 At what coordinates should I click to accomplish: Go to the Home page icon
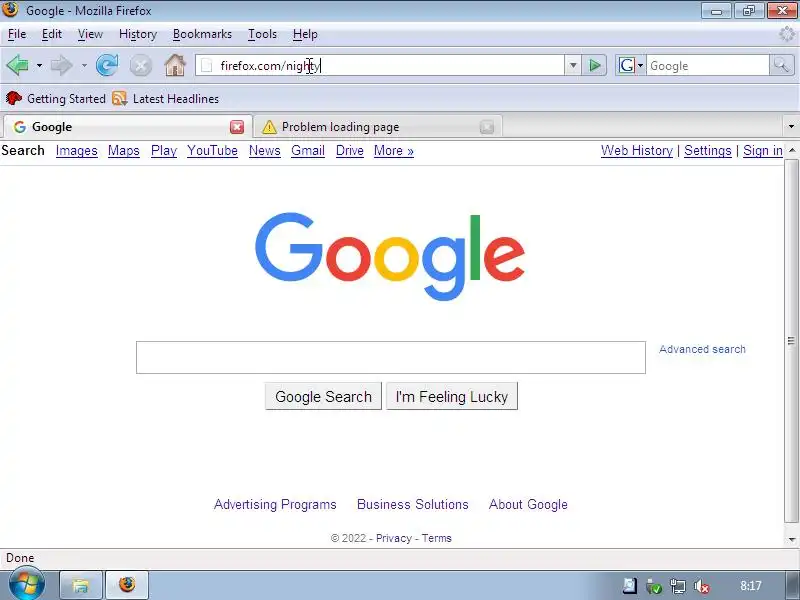click(x=174, y=65)
